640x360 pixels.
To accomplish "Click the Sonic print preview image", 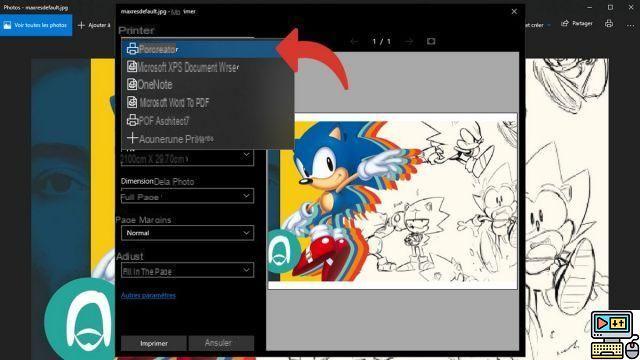I will click(x=392, y=201).
